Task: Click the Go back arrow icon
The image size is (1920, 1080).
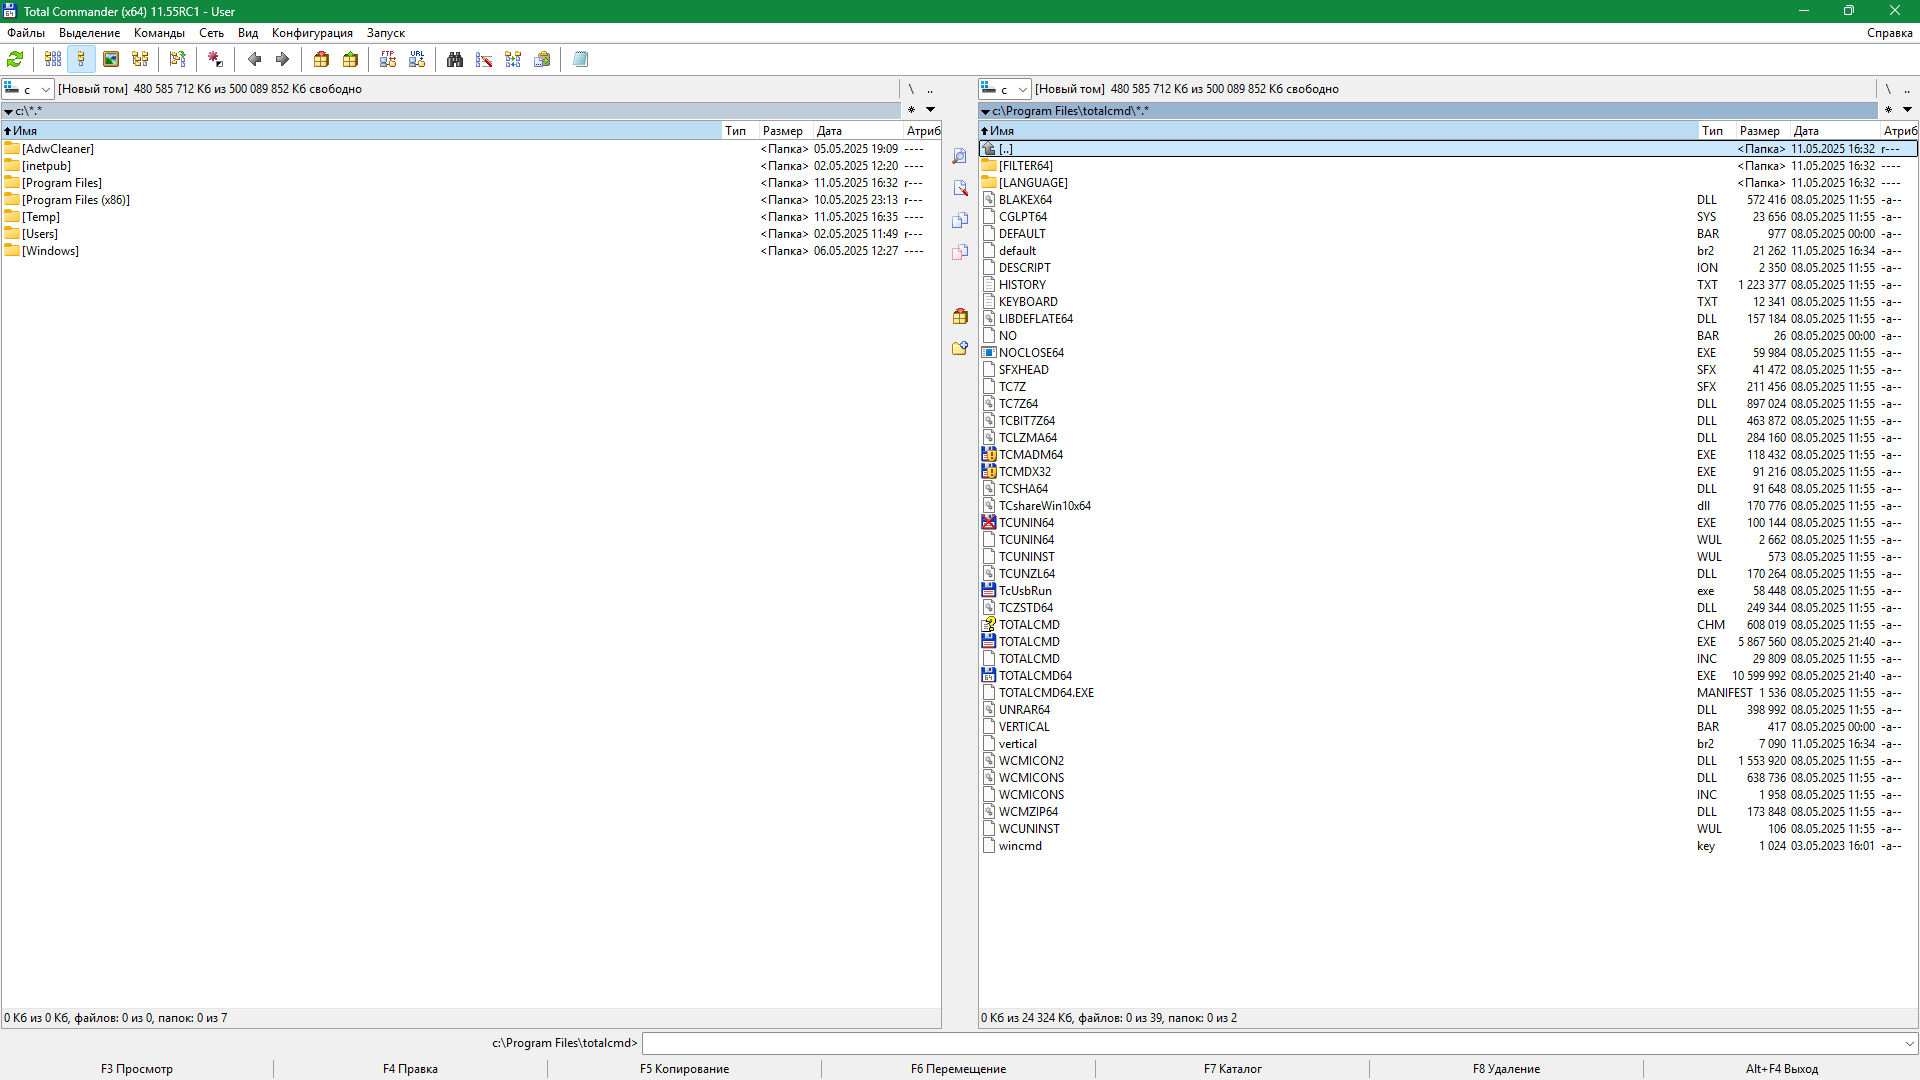Action: click(x=254, y=60)
